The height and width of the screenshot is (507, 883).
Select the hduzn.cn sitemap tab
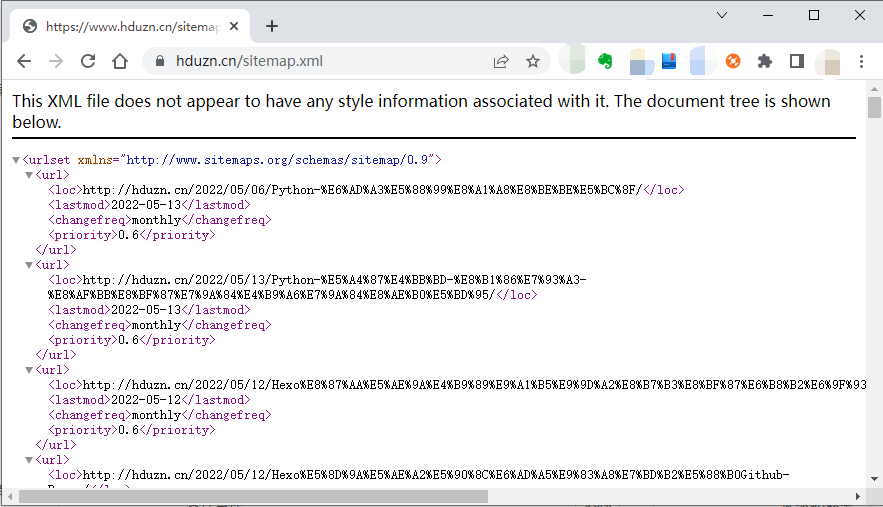tap(130, 26)
